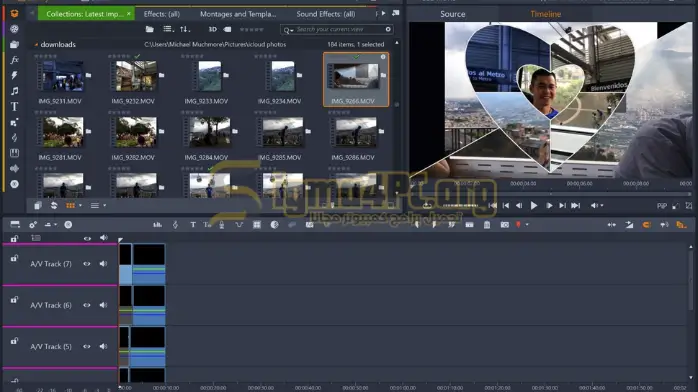Select IMG_9284.MOV thumbnail

point(207,132)
